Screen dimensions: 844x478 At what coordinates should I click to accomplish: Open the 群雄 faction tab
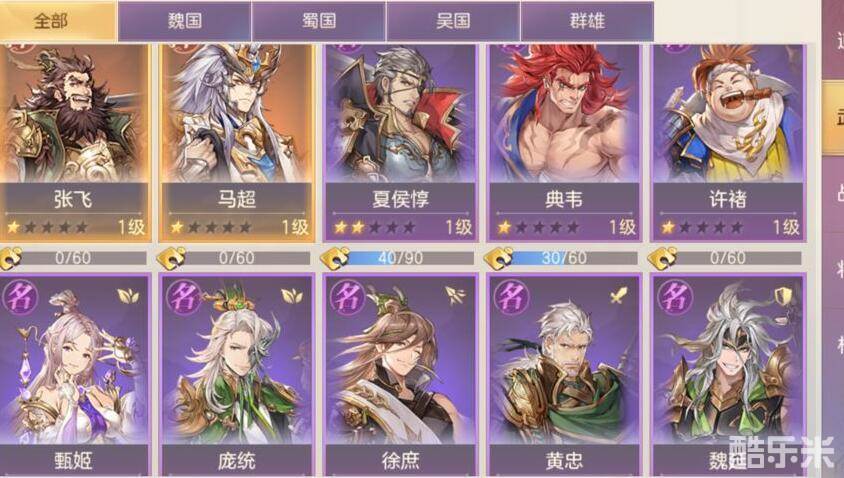click(x=587, y=20)
